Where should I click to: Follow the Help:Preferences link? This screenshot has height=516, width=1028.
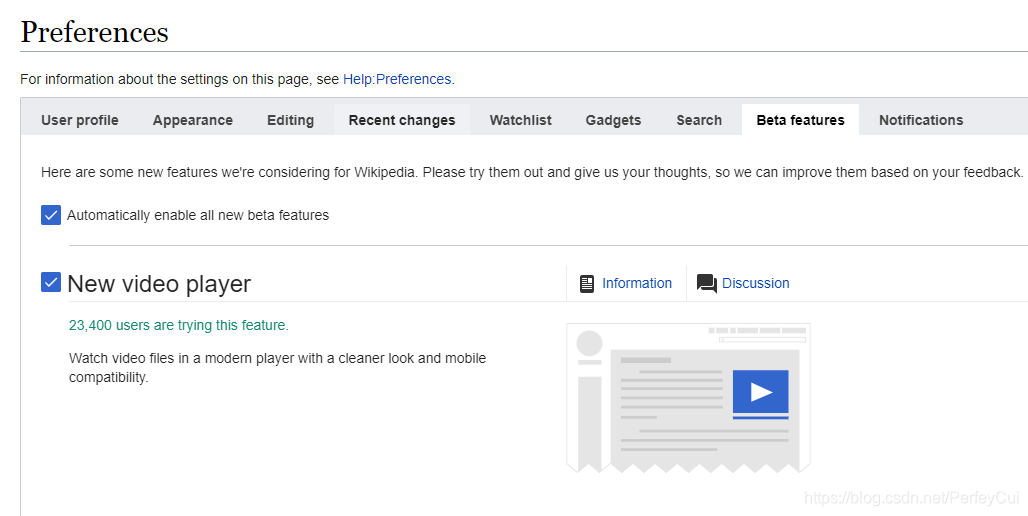click(x=397, y=79)
